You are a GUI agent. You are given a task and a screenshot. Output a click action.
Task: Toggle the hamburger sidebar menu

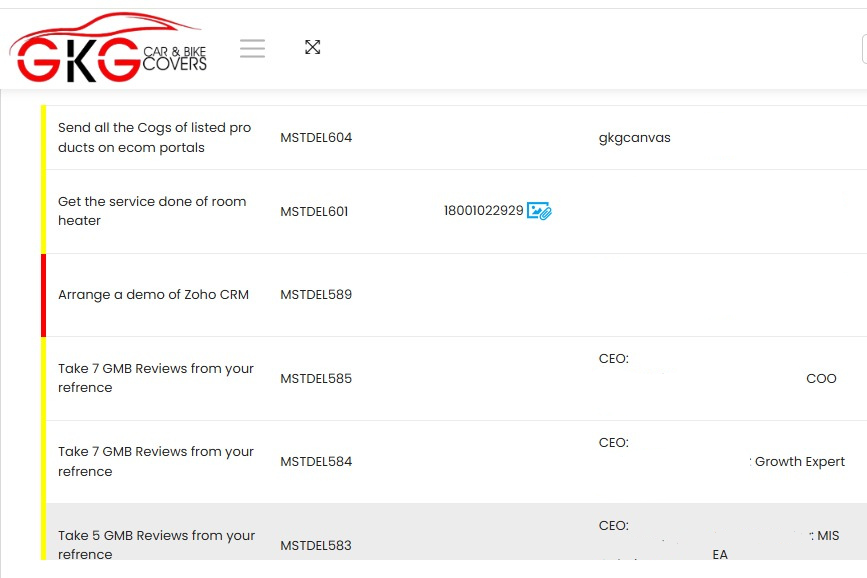click(x=252, y=48)
